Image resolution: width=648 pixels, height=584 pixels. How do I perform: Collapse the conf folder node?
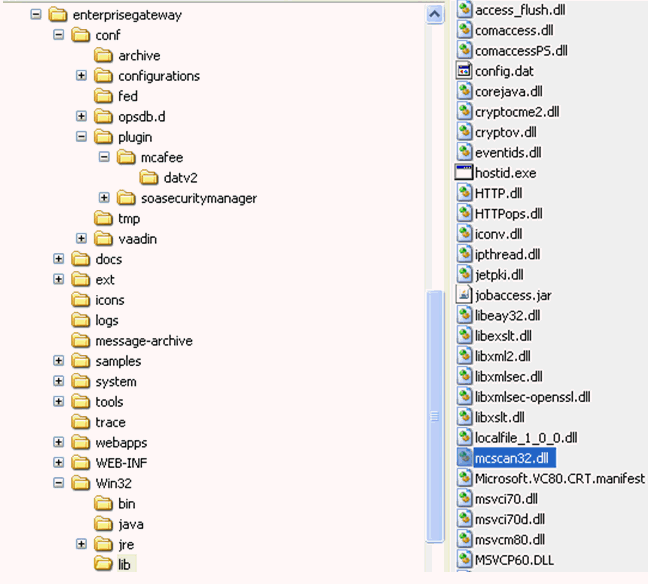tap(59, 35)
